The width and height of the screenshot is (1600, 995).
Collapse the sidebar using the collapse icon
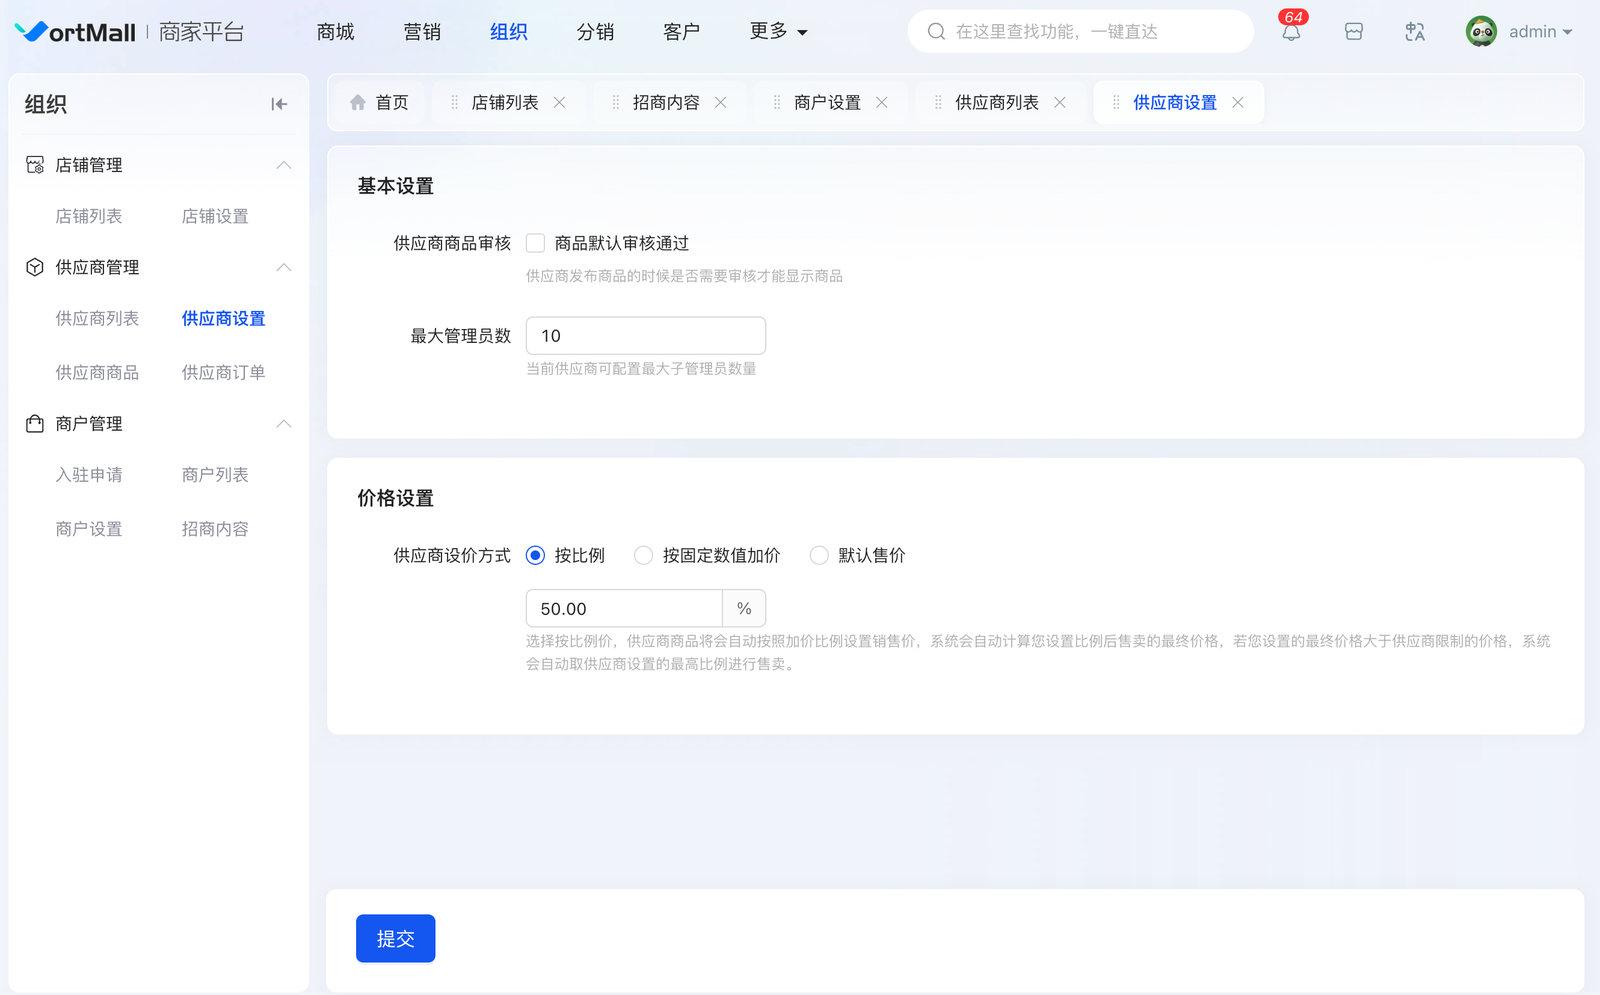click(x=279, y=104)
